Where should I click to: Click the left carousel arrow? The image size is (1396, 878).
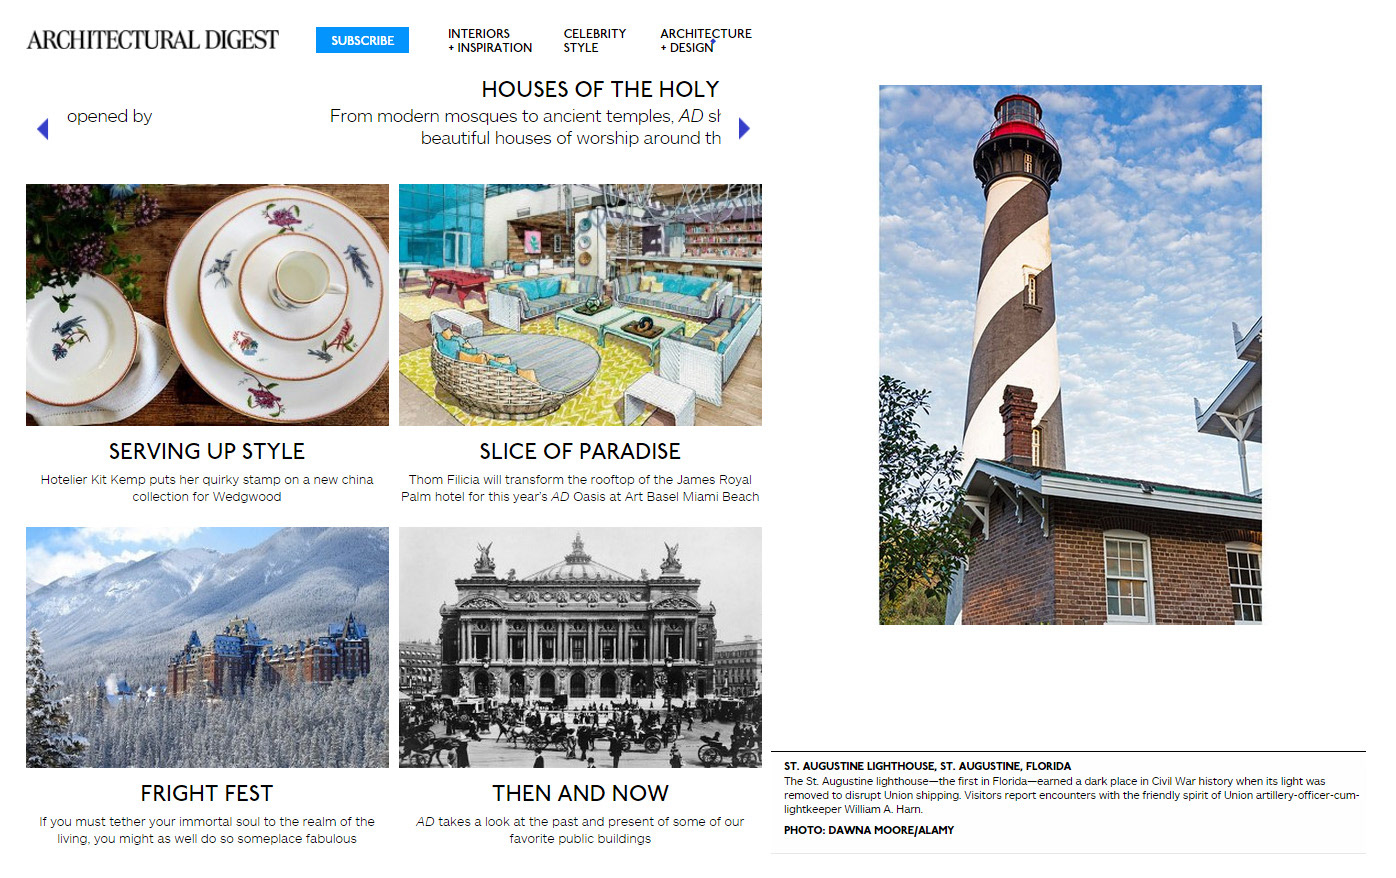pyautogui.click(x=42, y=129)
